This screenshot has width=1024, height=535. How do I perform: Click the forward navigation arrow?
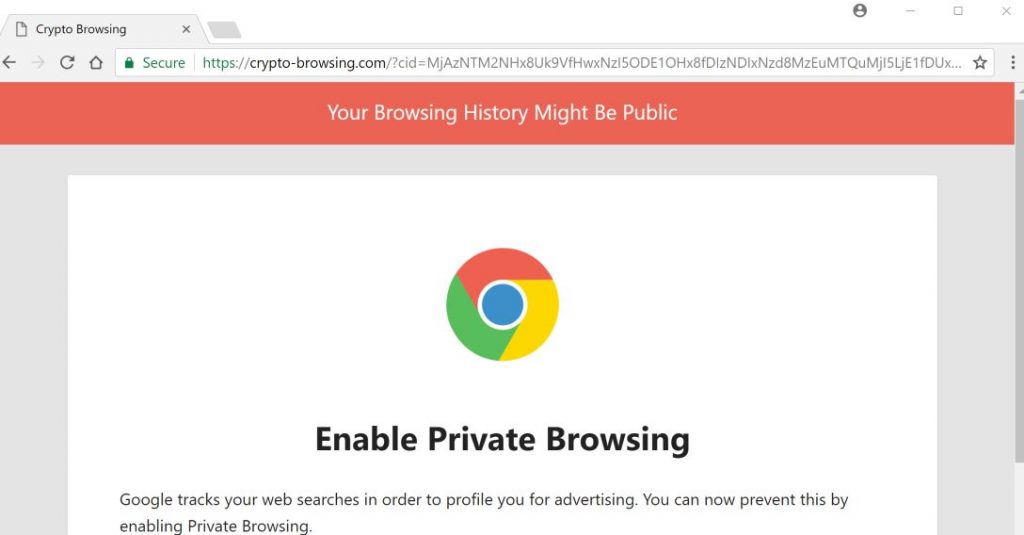click(38, 63)
